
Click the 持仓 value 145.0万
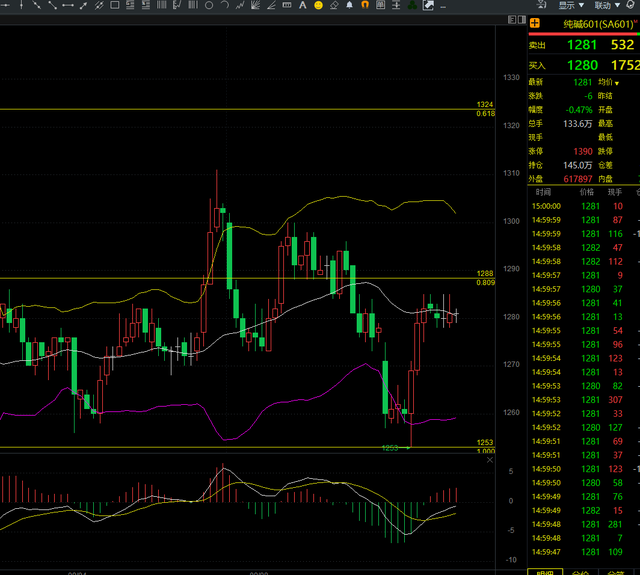coord(578,165)
